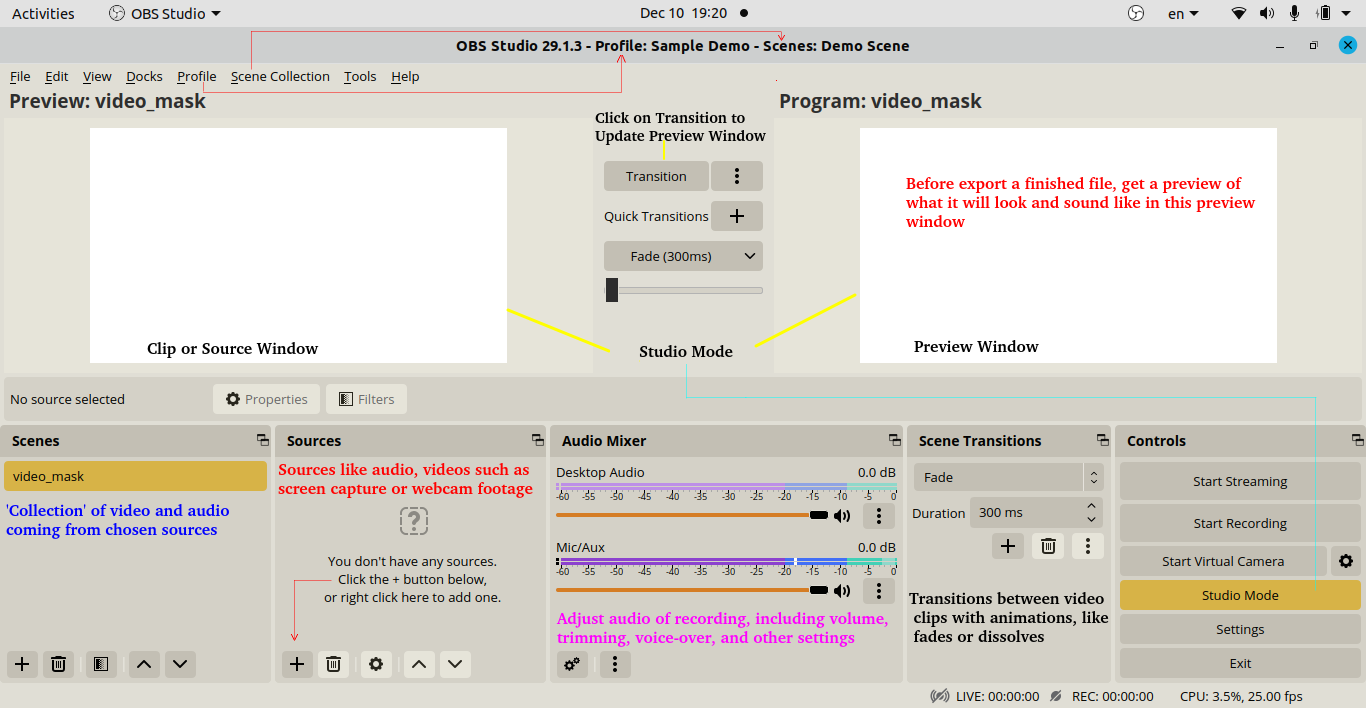Open the View menu
Screen dimensions: 1366x708
point(97,76)
